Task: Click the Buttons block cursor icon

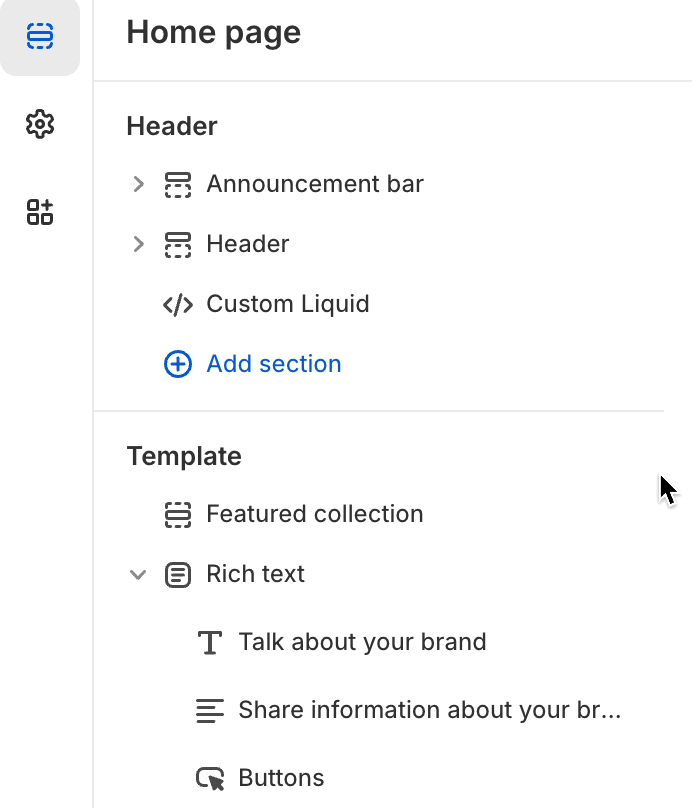Action: click(210, 779)
